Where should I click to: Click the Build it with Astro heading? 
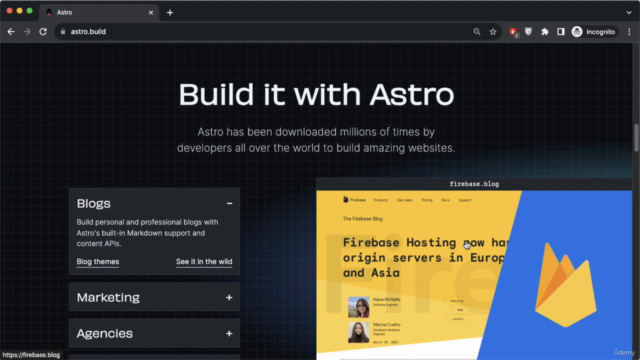(x=316, y=94)
